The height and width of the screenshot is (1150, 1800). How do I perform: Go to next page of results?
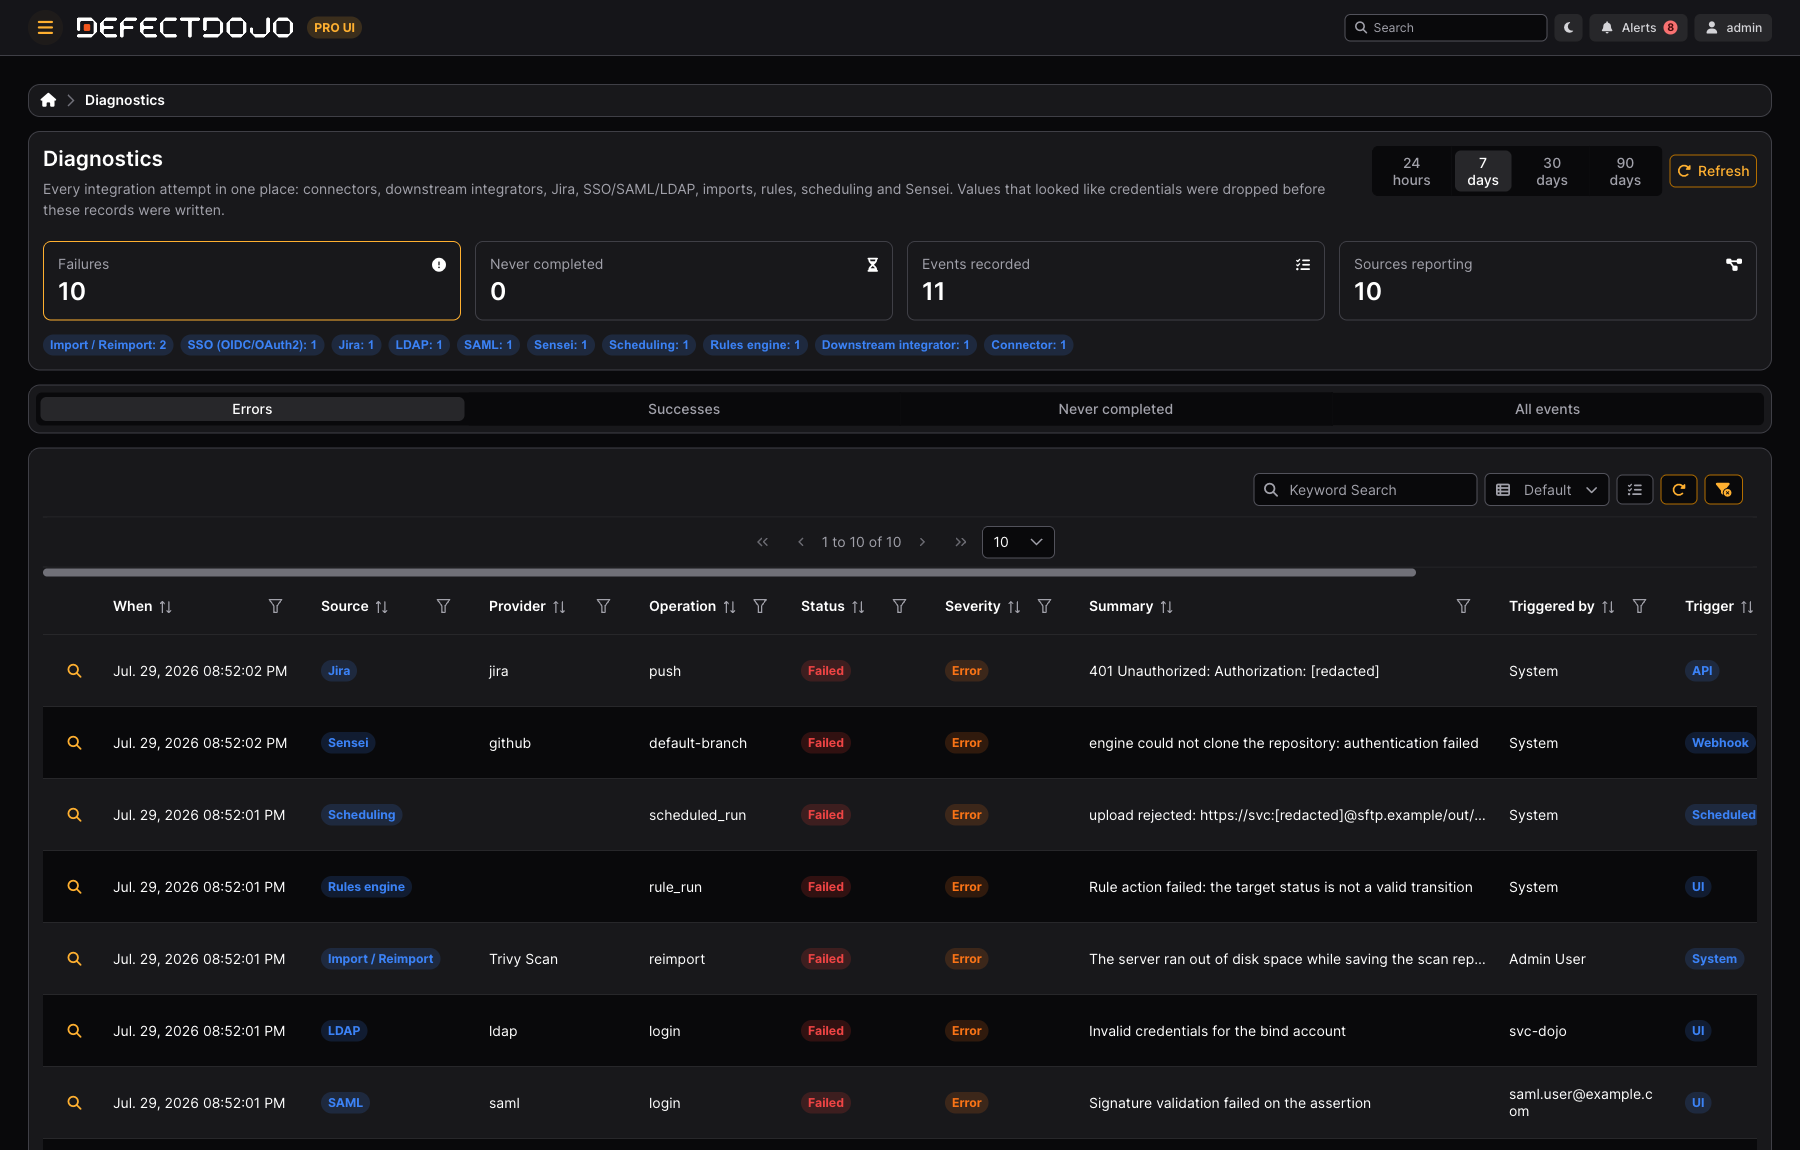coord(922,542)
